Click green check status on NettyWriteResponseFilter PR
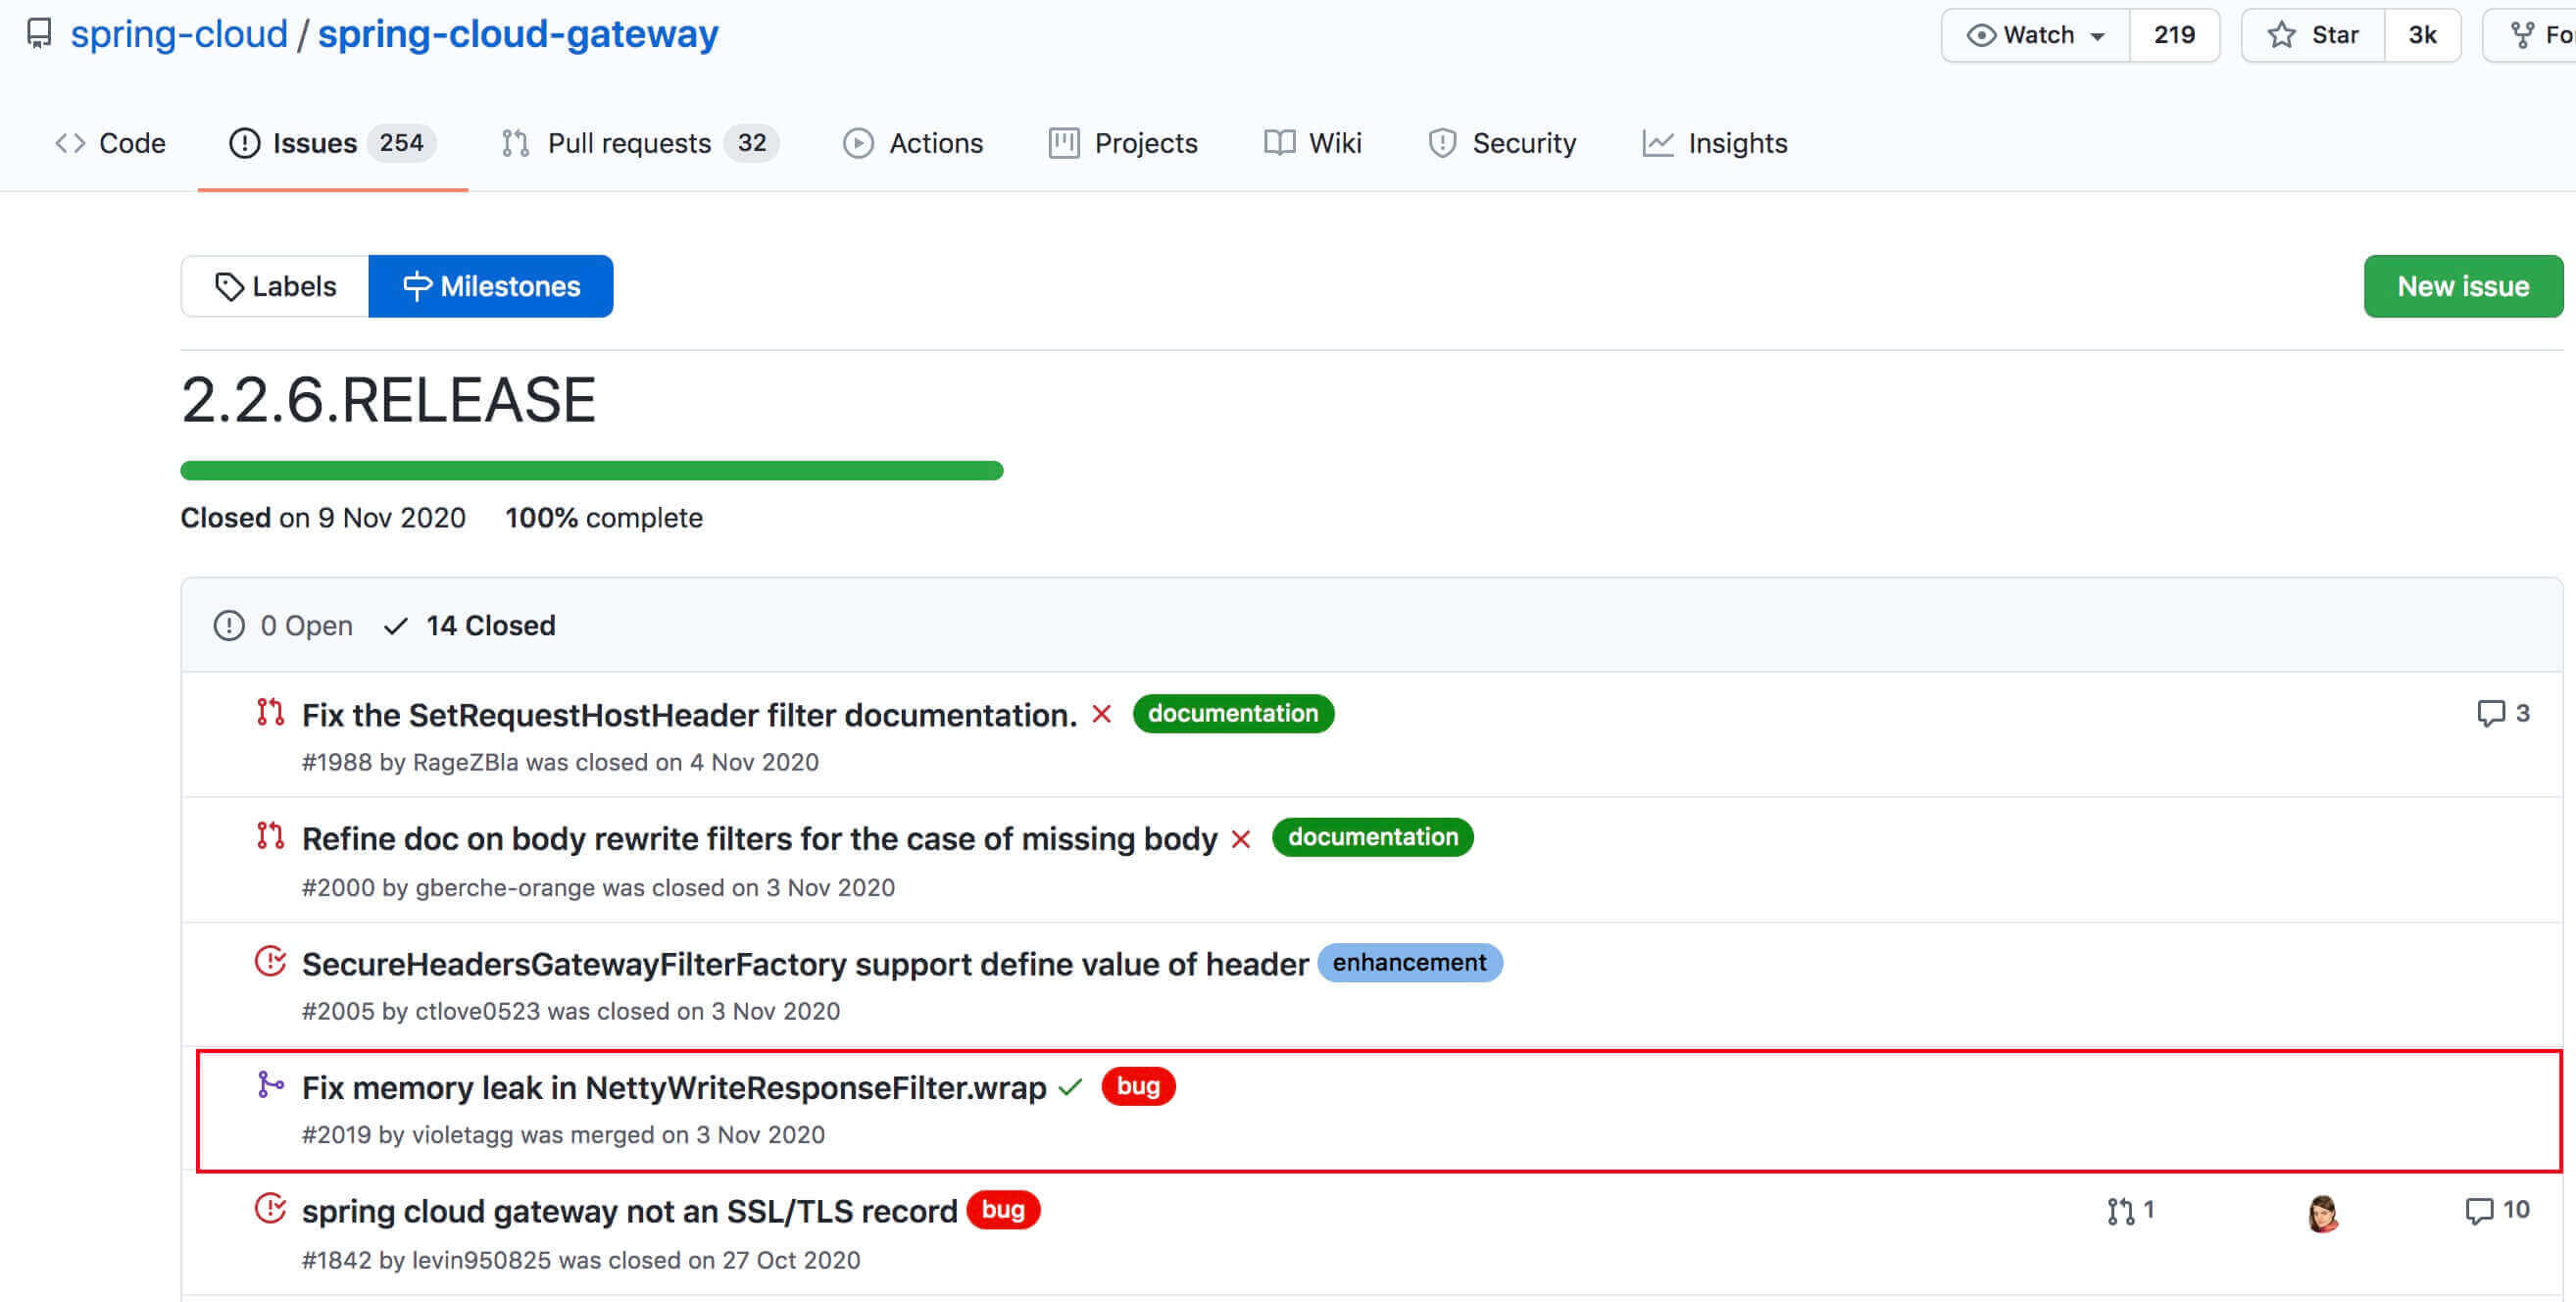2576x1302 pixels. click(1070, 1087)
